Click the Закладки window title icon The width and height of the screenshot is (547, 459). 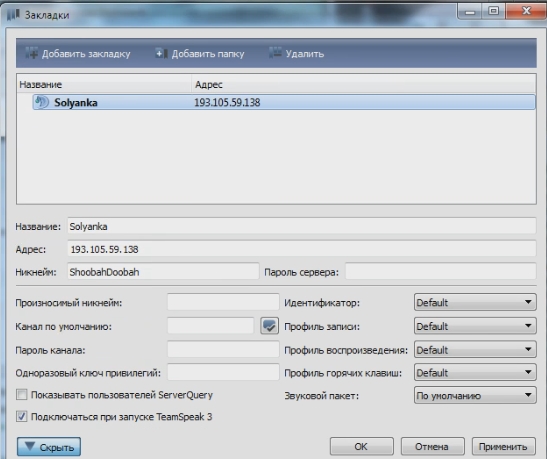click(13, 15)
